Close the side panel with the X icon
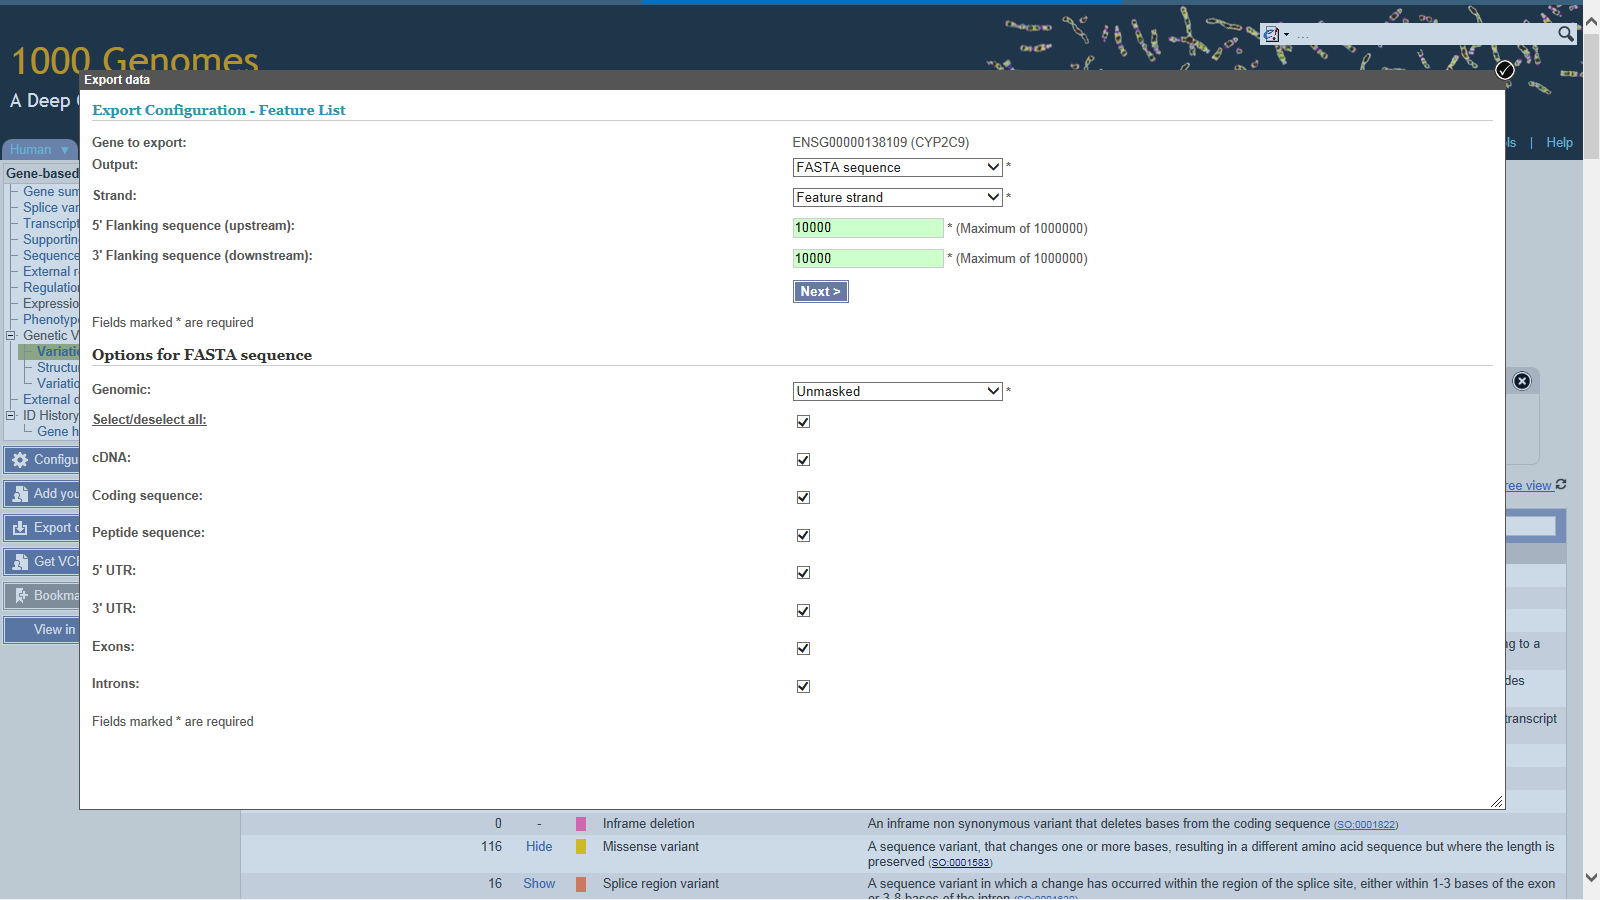 (x=1522, y=381)
